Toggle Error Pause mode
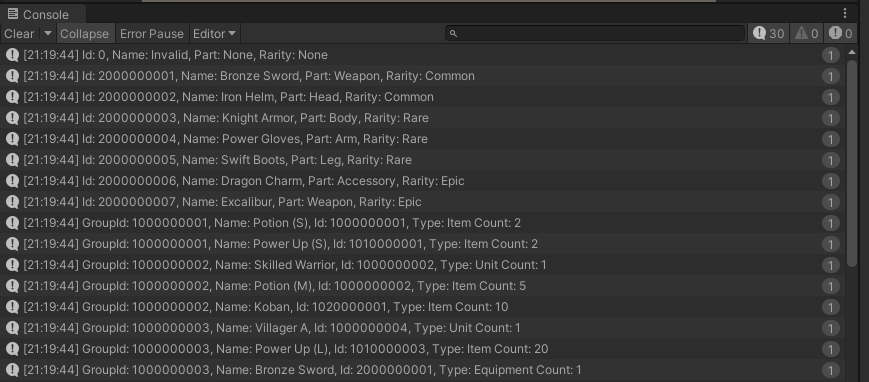The width and height of the screenshot is (869, 382). click(x=152, y=34)
